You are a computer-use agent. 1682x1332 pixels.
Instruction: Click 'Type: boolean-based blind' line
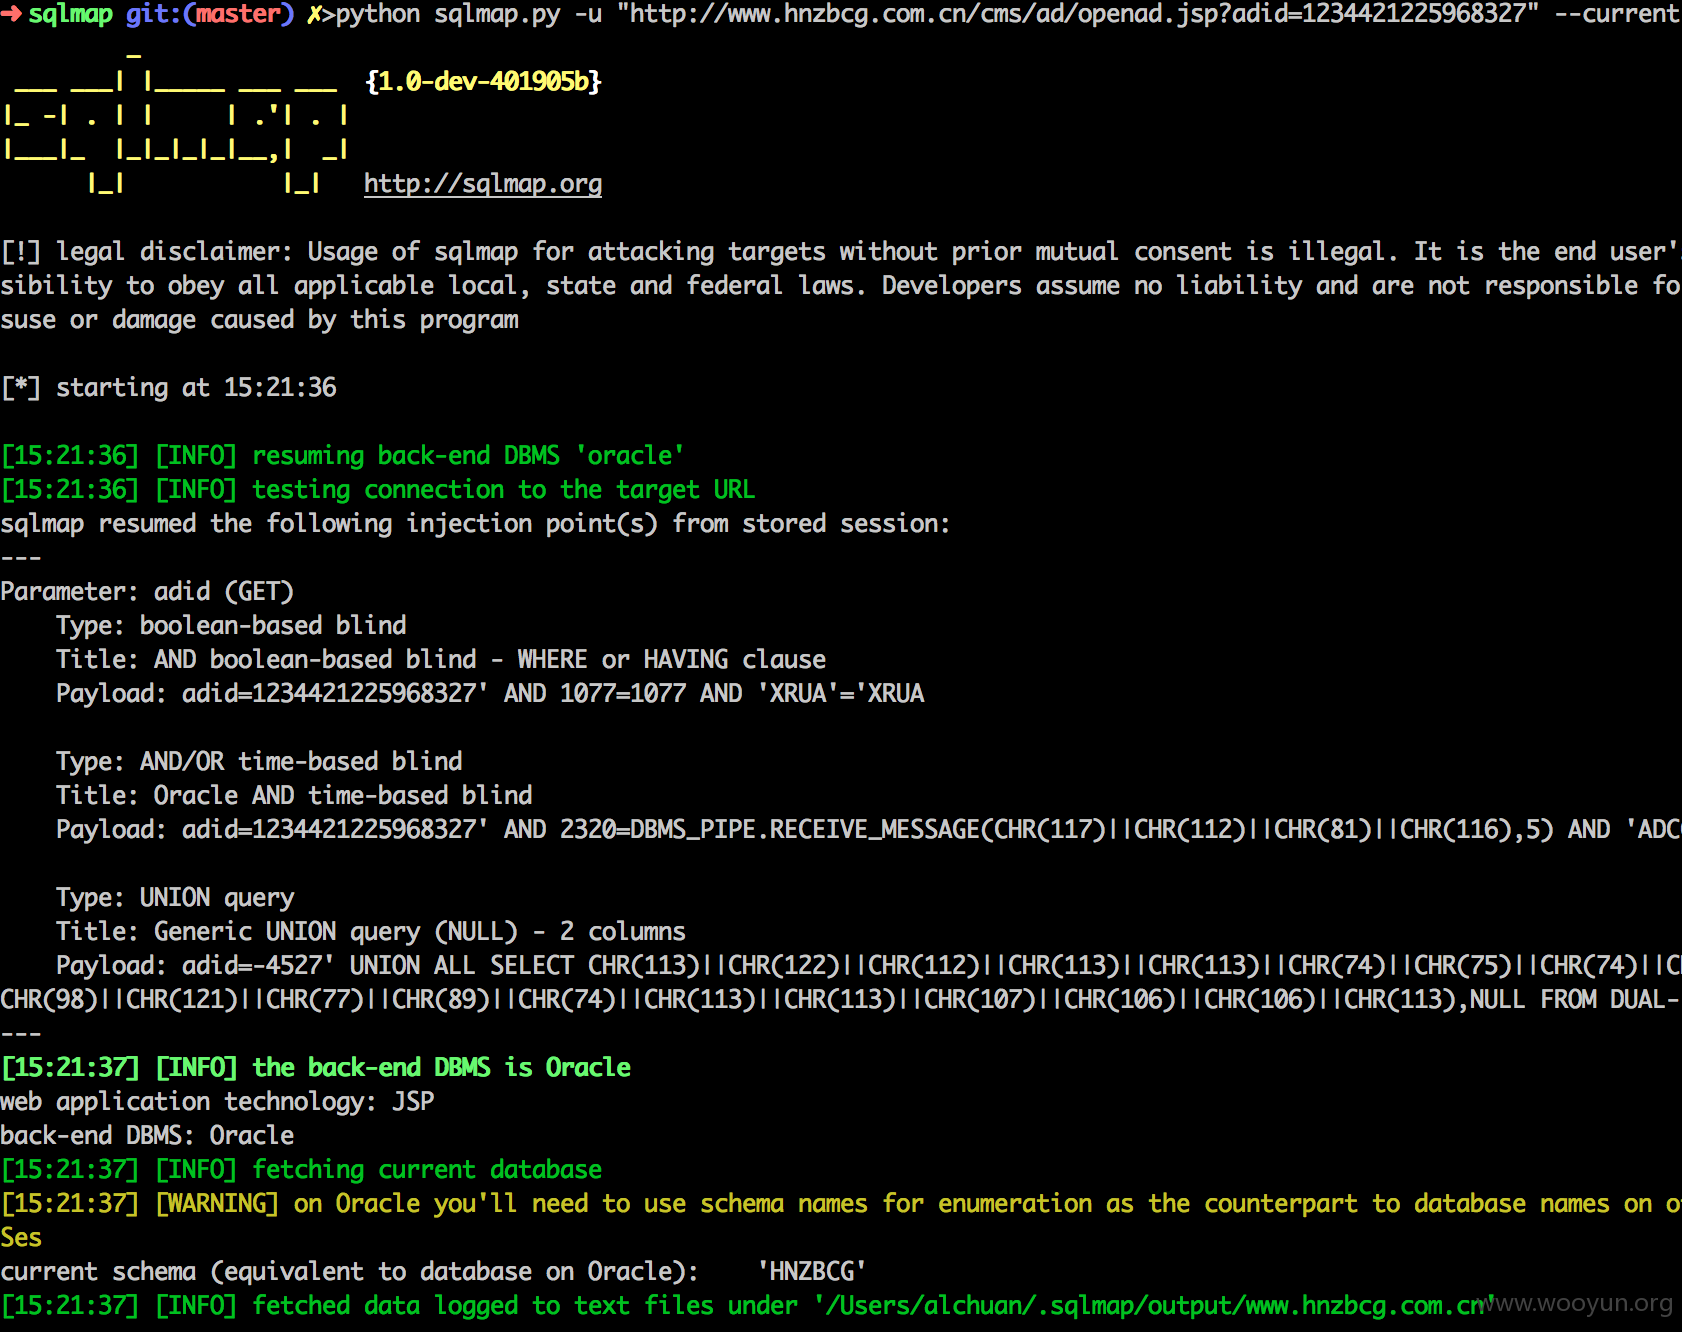click(231, 625)
